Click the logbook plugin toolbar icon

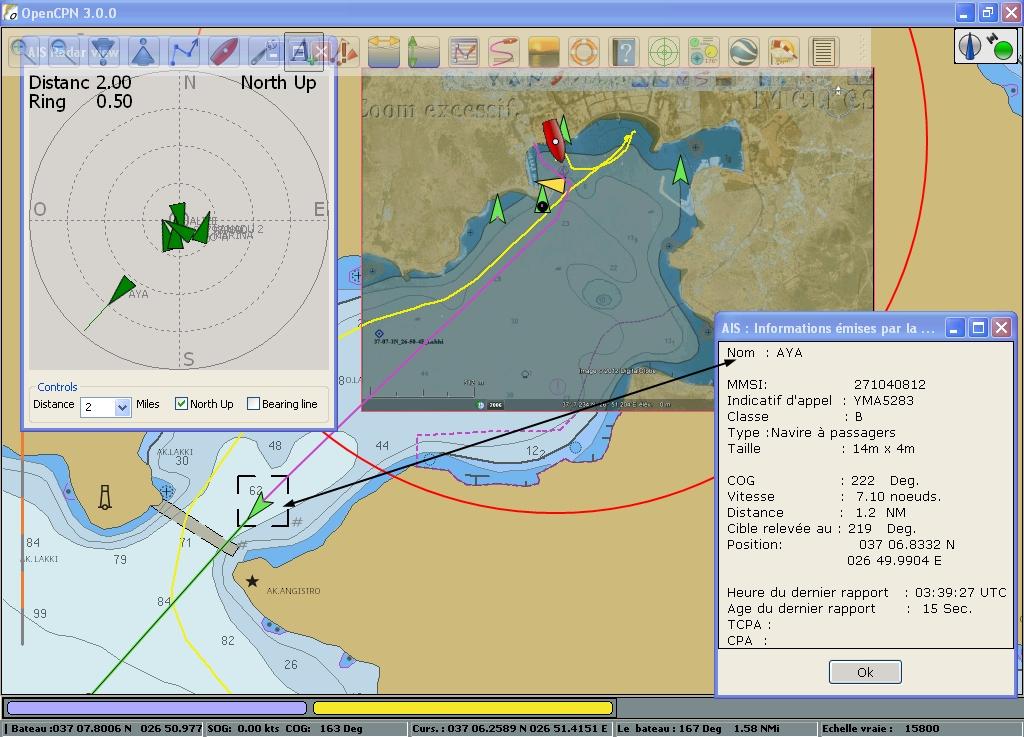(x=784, y=51)
